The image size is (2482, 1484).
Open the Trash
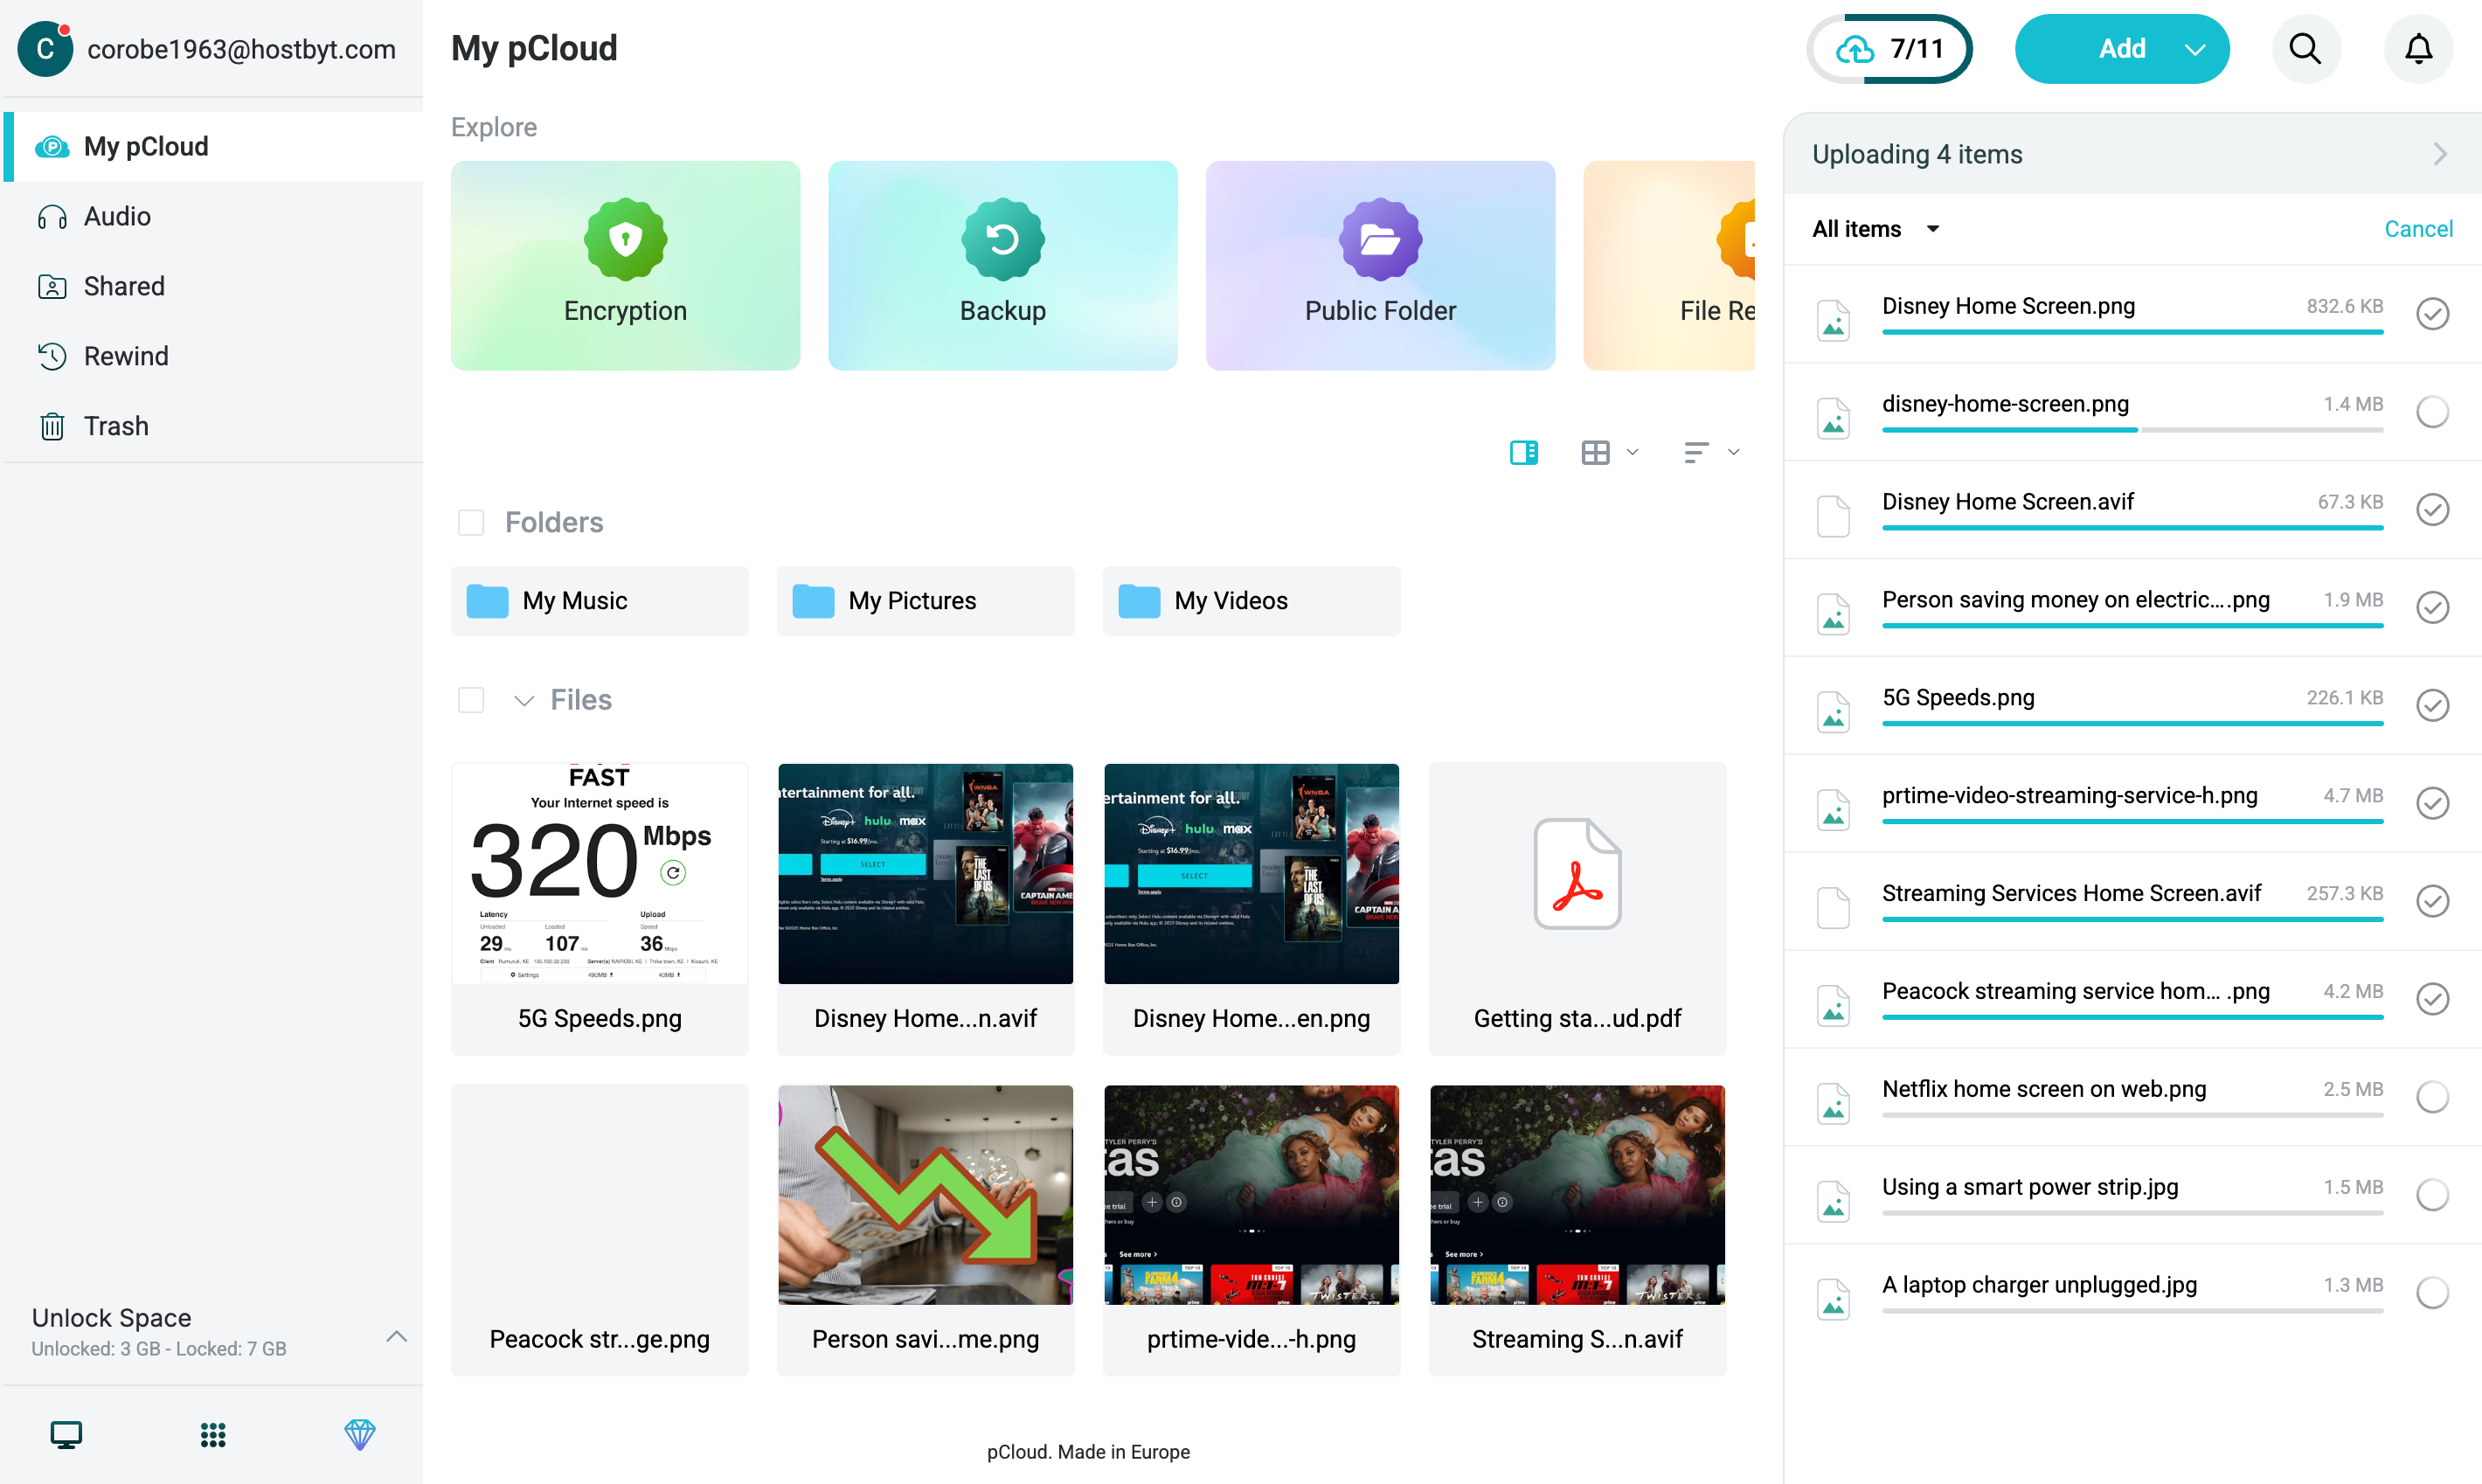click(x=117, y=425)
